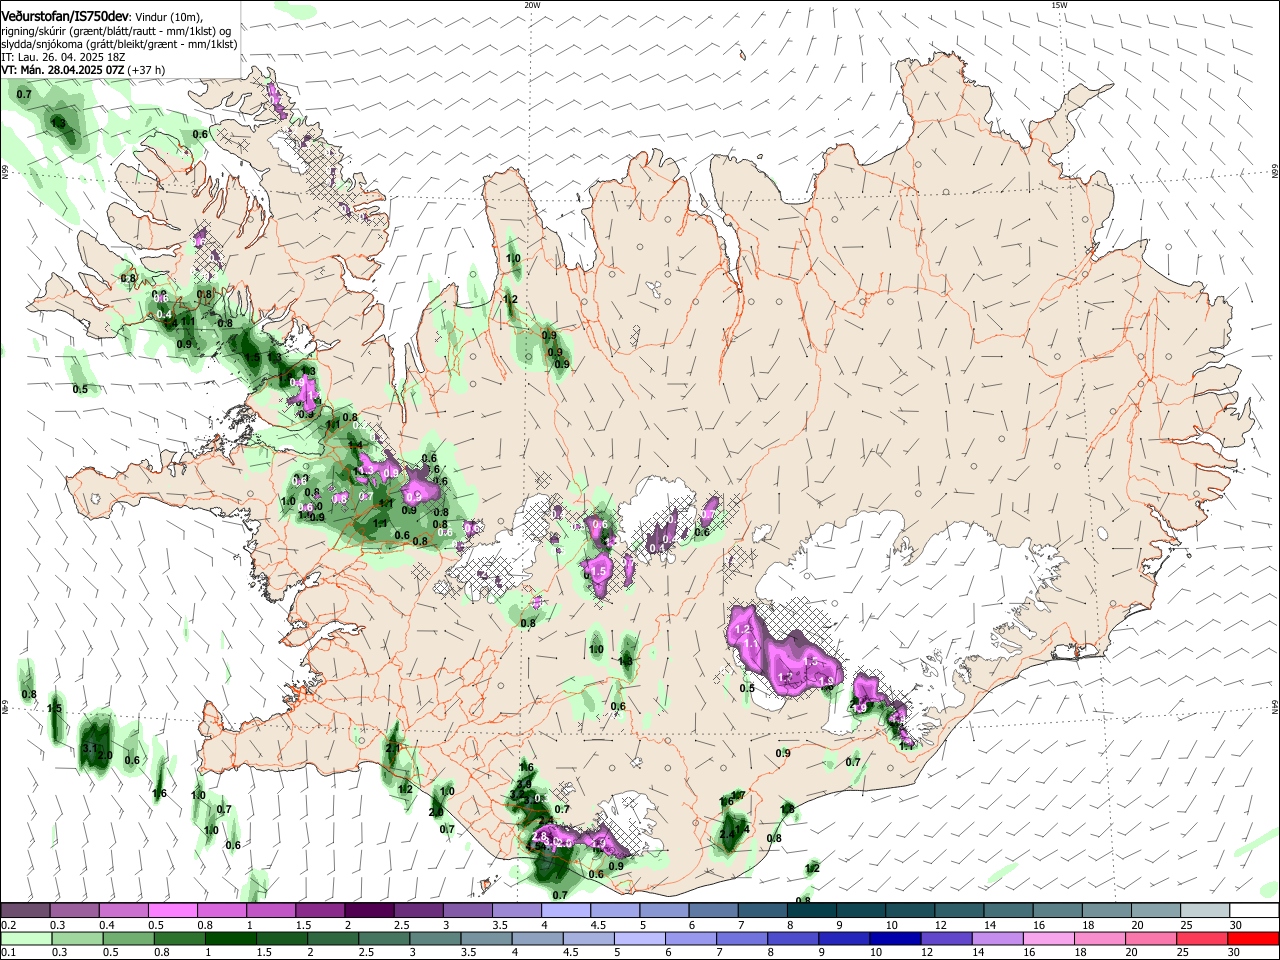Click the '20W' longitude label
Viewport: 1280px width, 960px height.
click(x=532, y=5)
